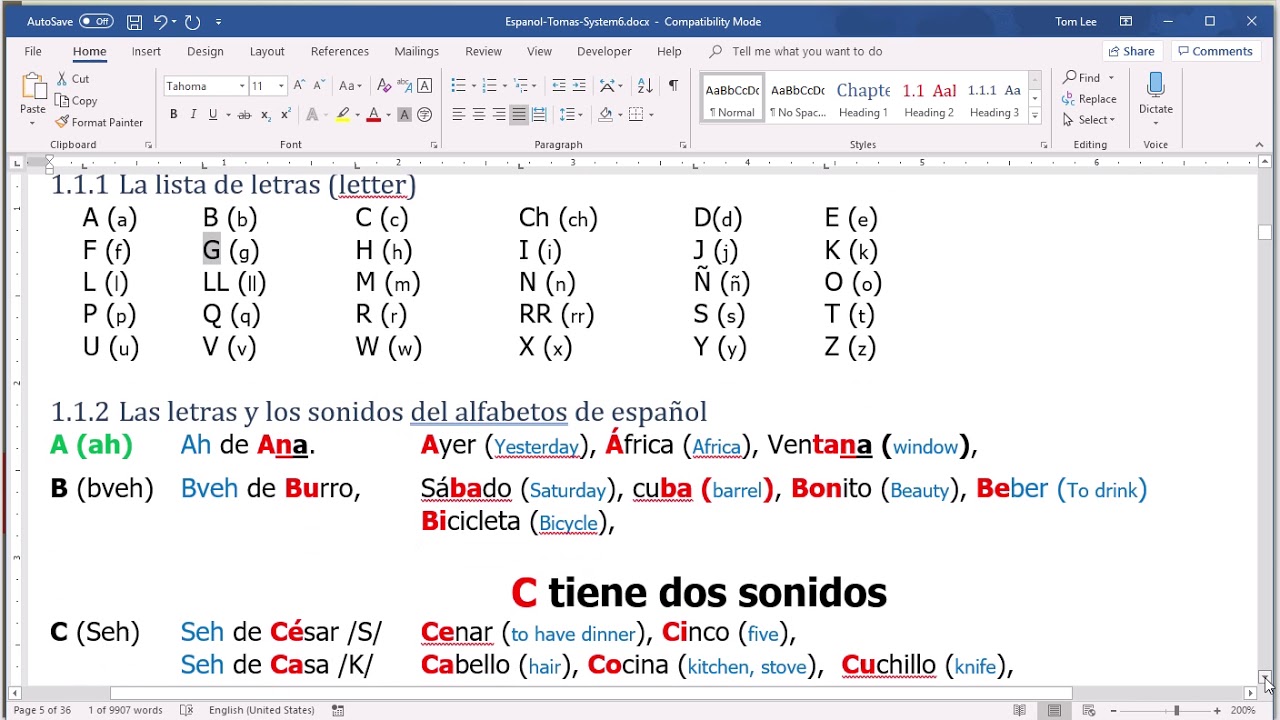
Task: Click the Clear All Formatting icon
Action: [x=382, y=86]
